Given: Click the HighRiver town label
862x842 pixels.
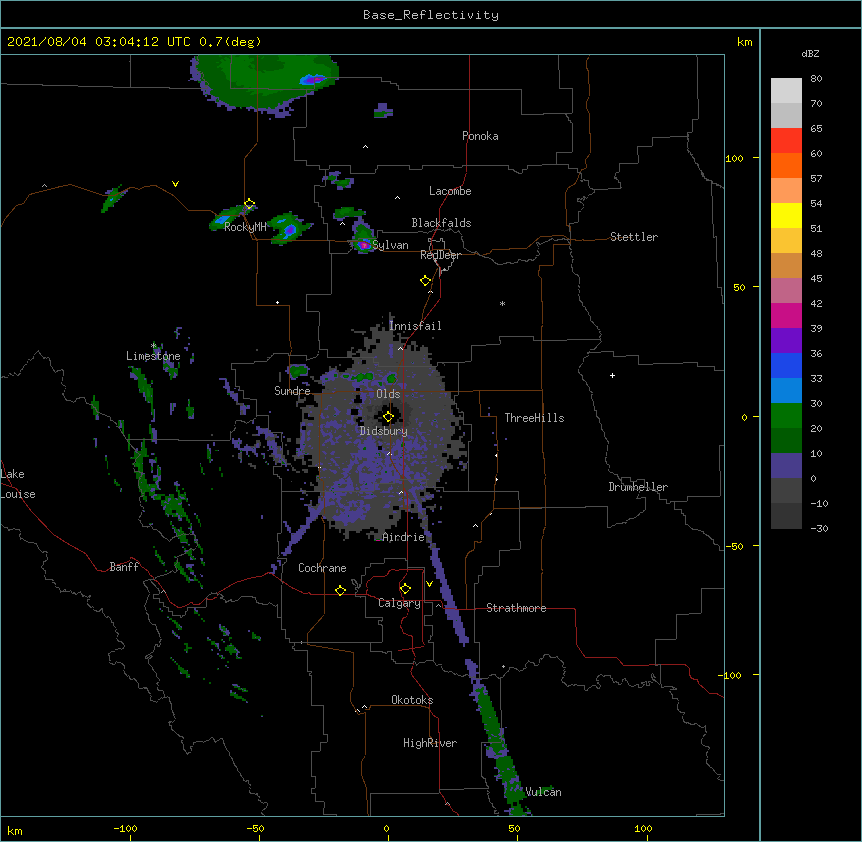Looking at the screenshot, I should (430, 743).
